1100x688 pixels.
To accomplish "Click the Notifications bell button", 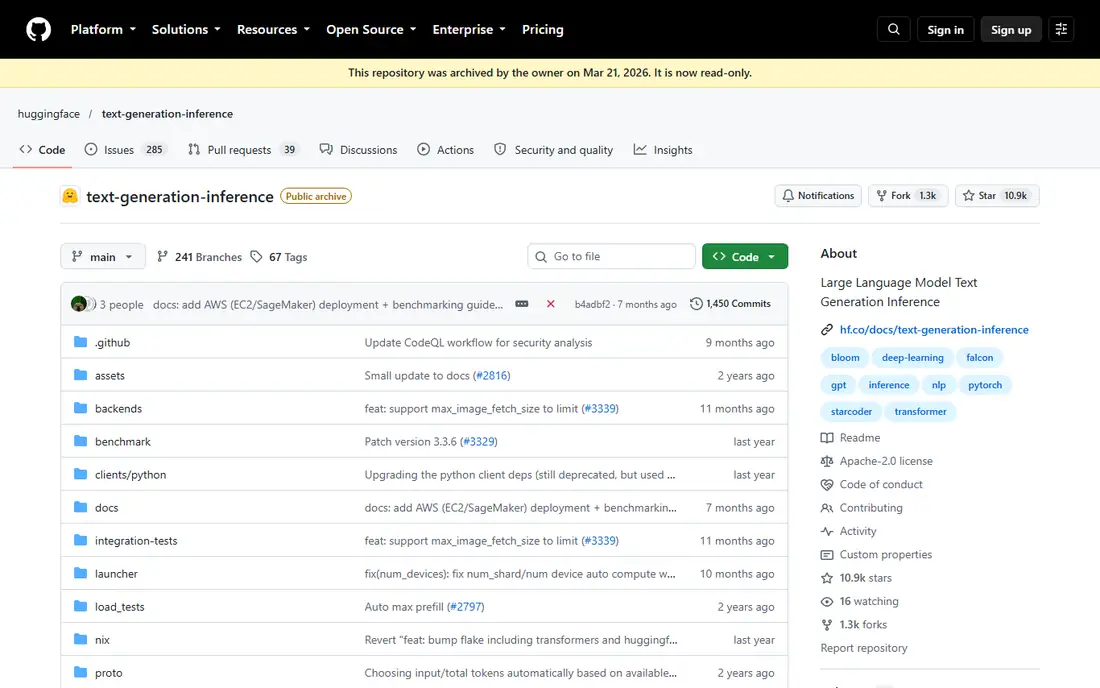I will coord(818,196).
